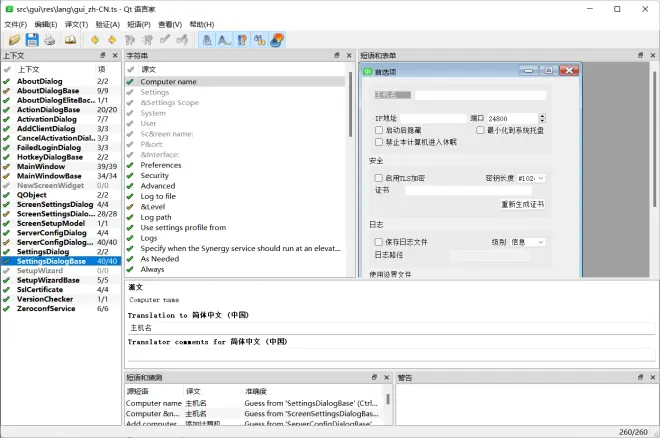Check the 禁止本计算机进入休眠 checkbox
This screenshot has width=660, height=438.
pos(379,142)
